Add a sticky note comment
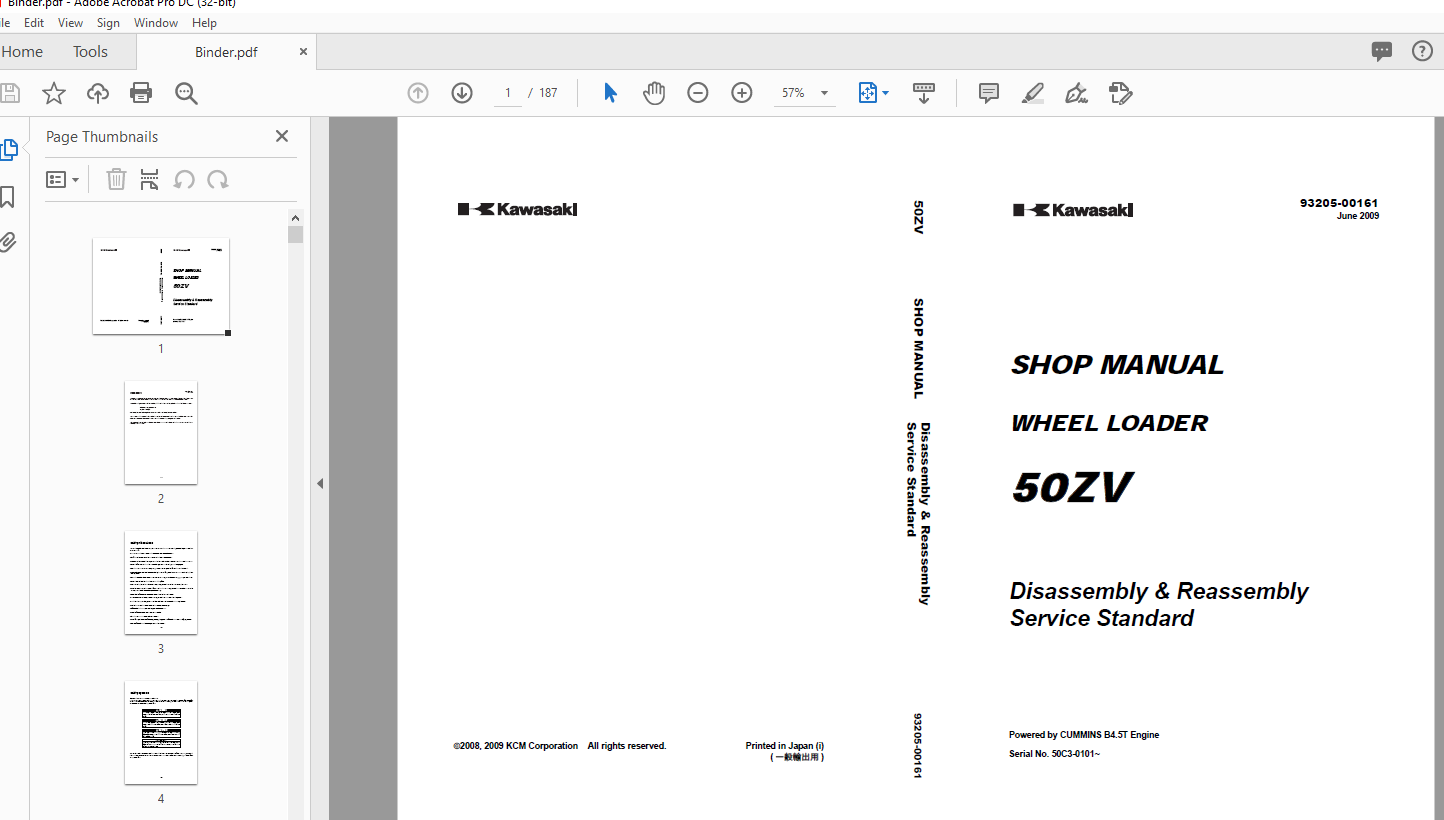This screenshot has height=820, width=1444. 989,93
